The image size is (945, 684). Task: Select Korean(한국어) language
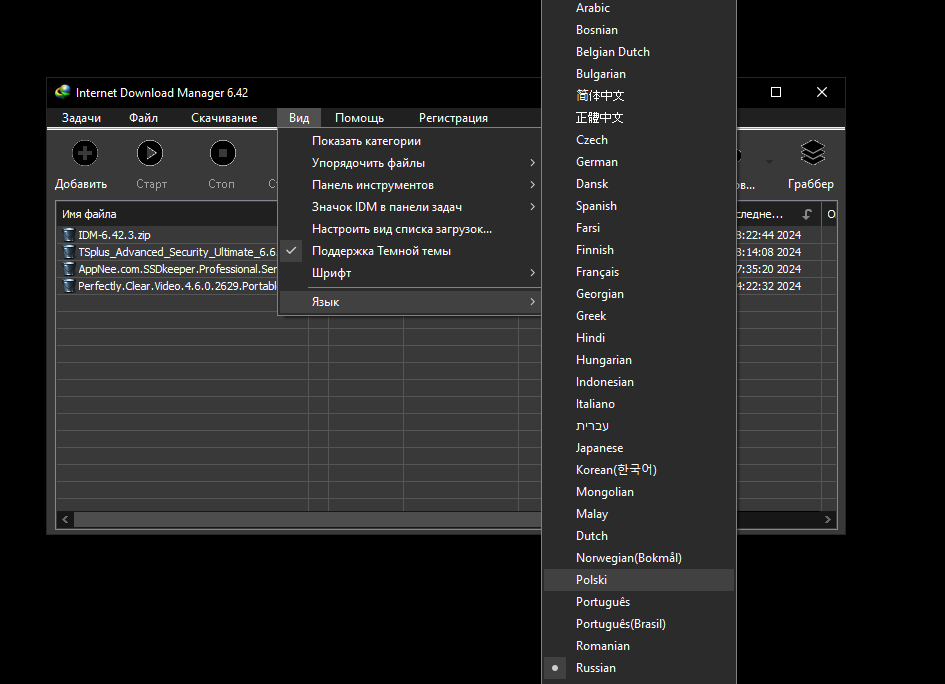(639, 470)
